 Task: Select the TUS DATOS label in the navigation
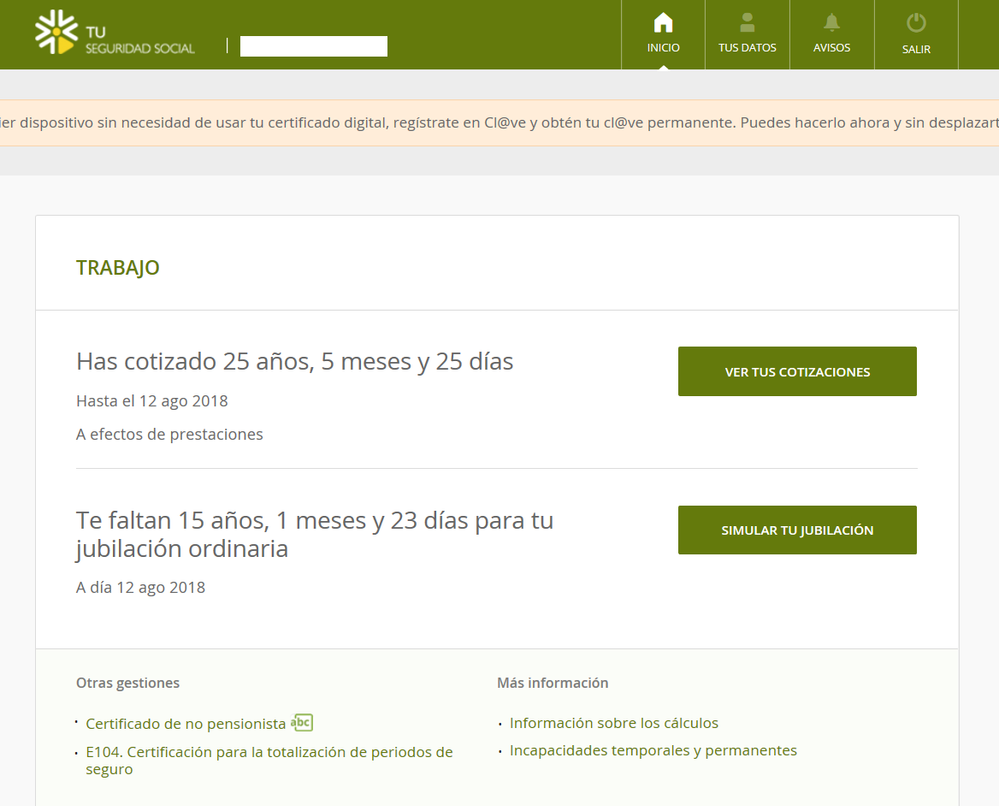[x=747, y=48]
